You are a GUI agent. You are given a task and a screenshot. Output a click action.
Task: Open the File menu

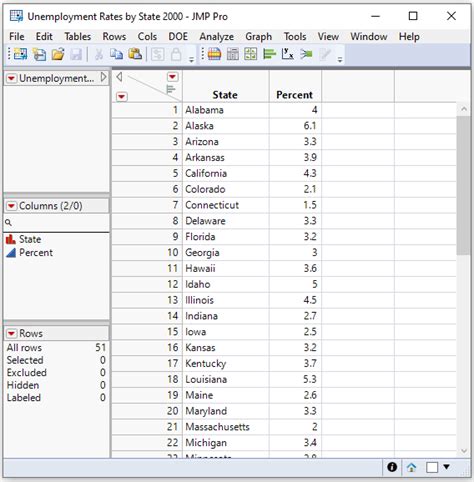(17, 36)
